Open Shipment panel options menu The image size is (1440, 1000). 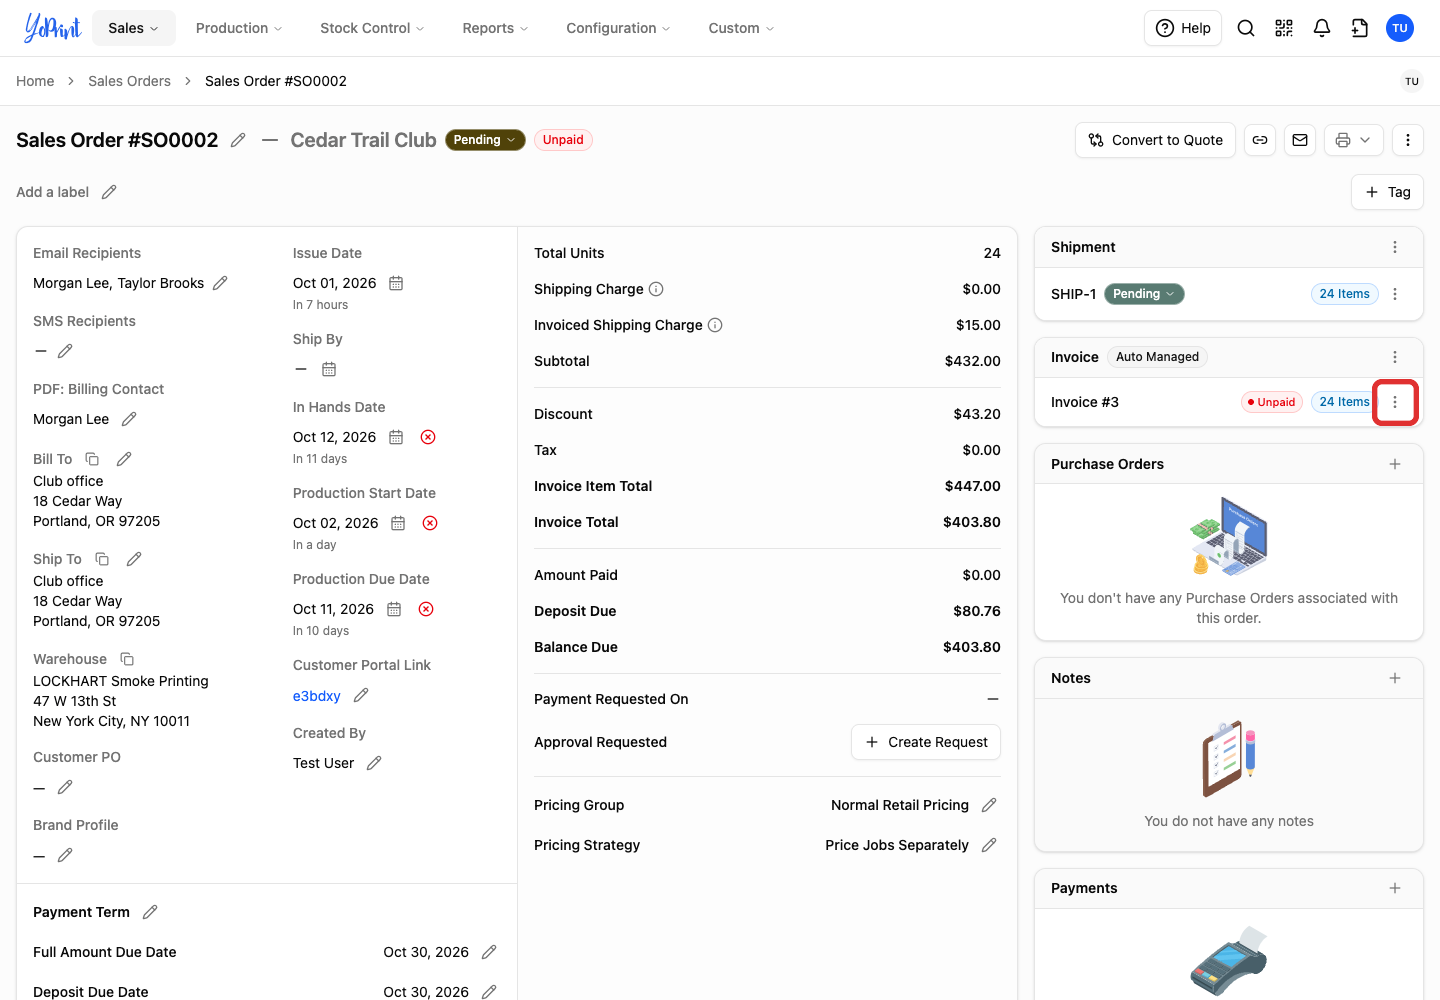click(x=1395, y=247)
